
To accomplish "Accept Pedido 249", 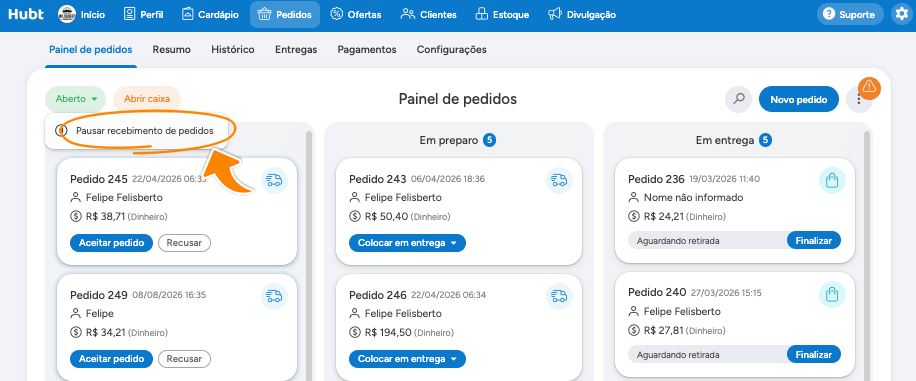I will pyautogui.click(x=111, y=359).
